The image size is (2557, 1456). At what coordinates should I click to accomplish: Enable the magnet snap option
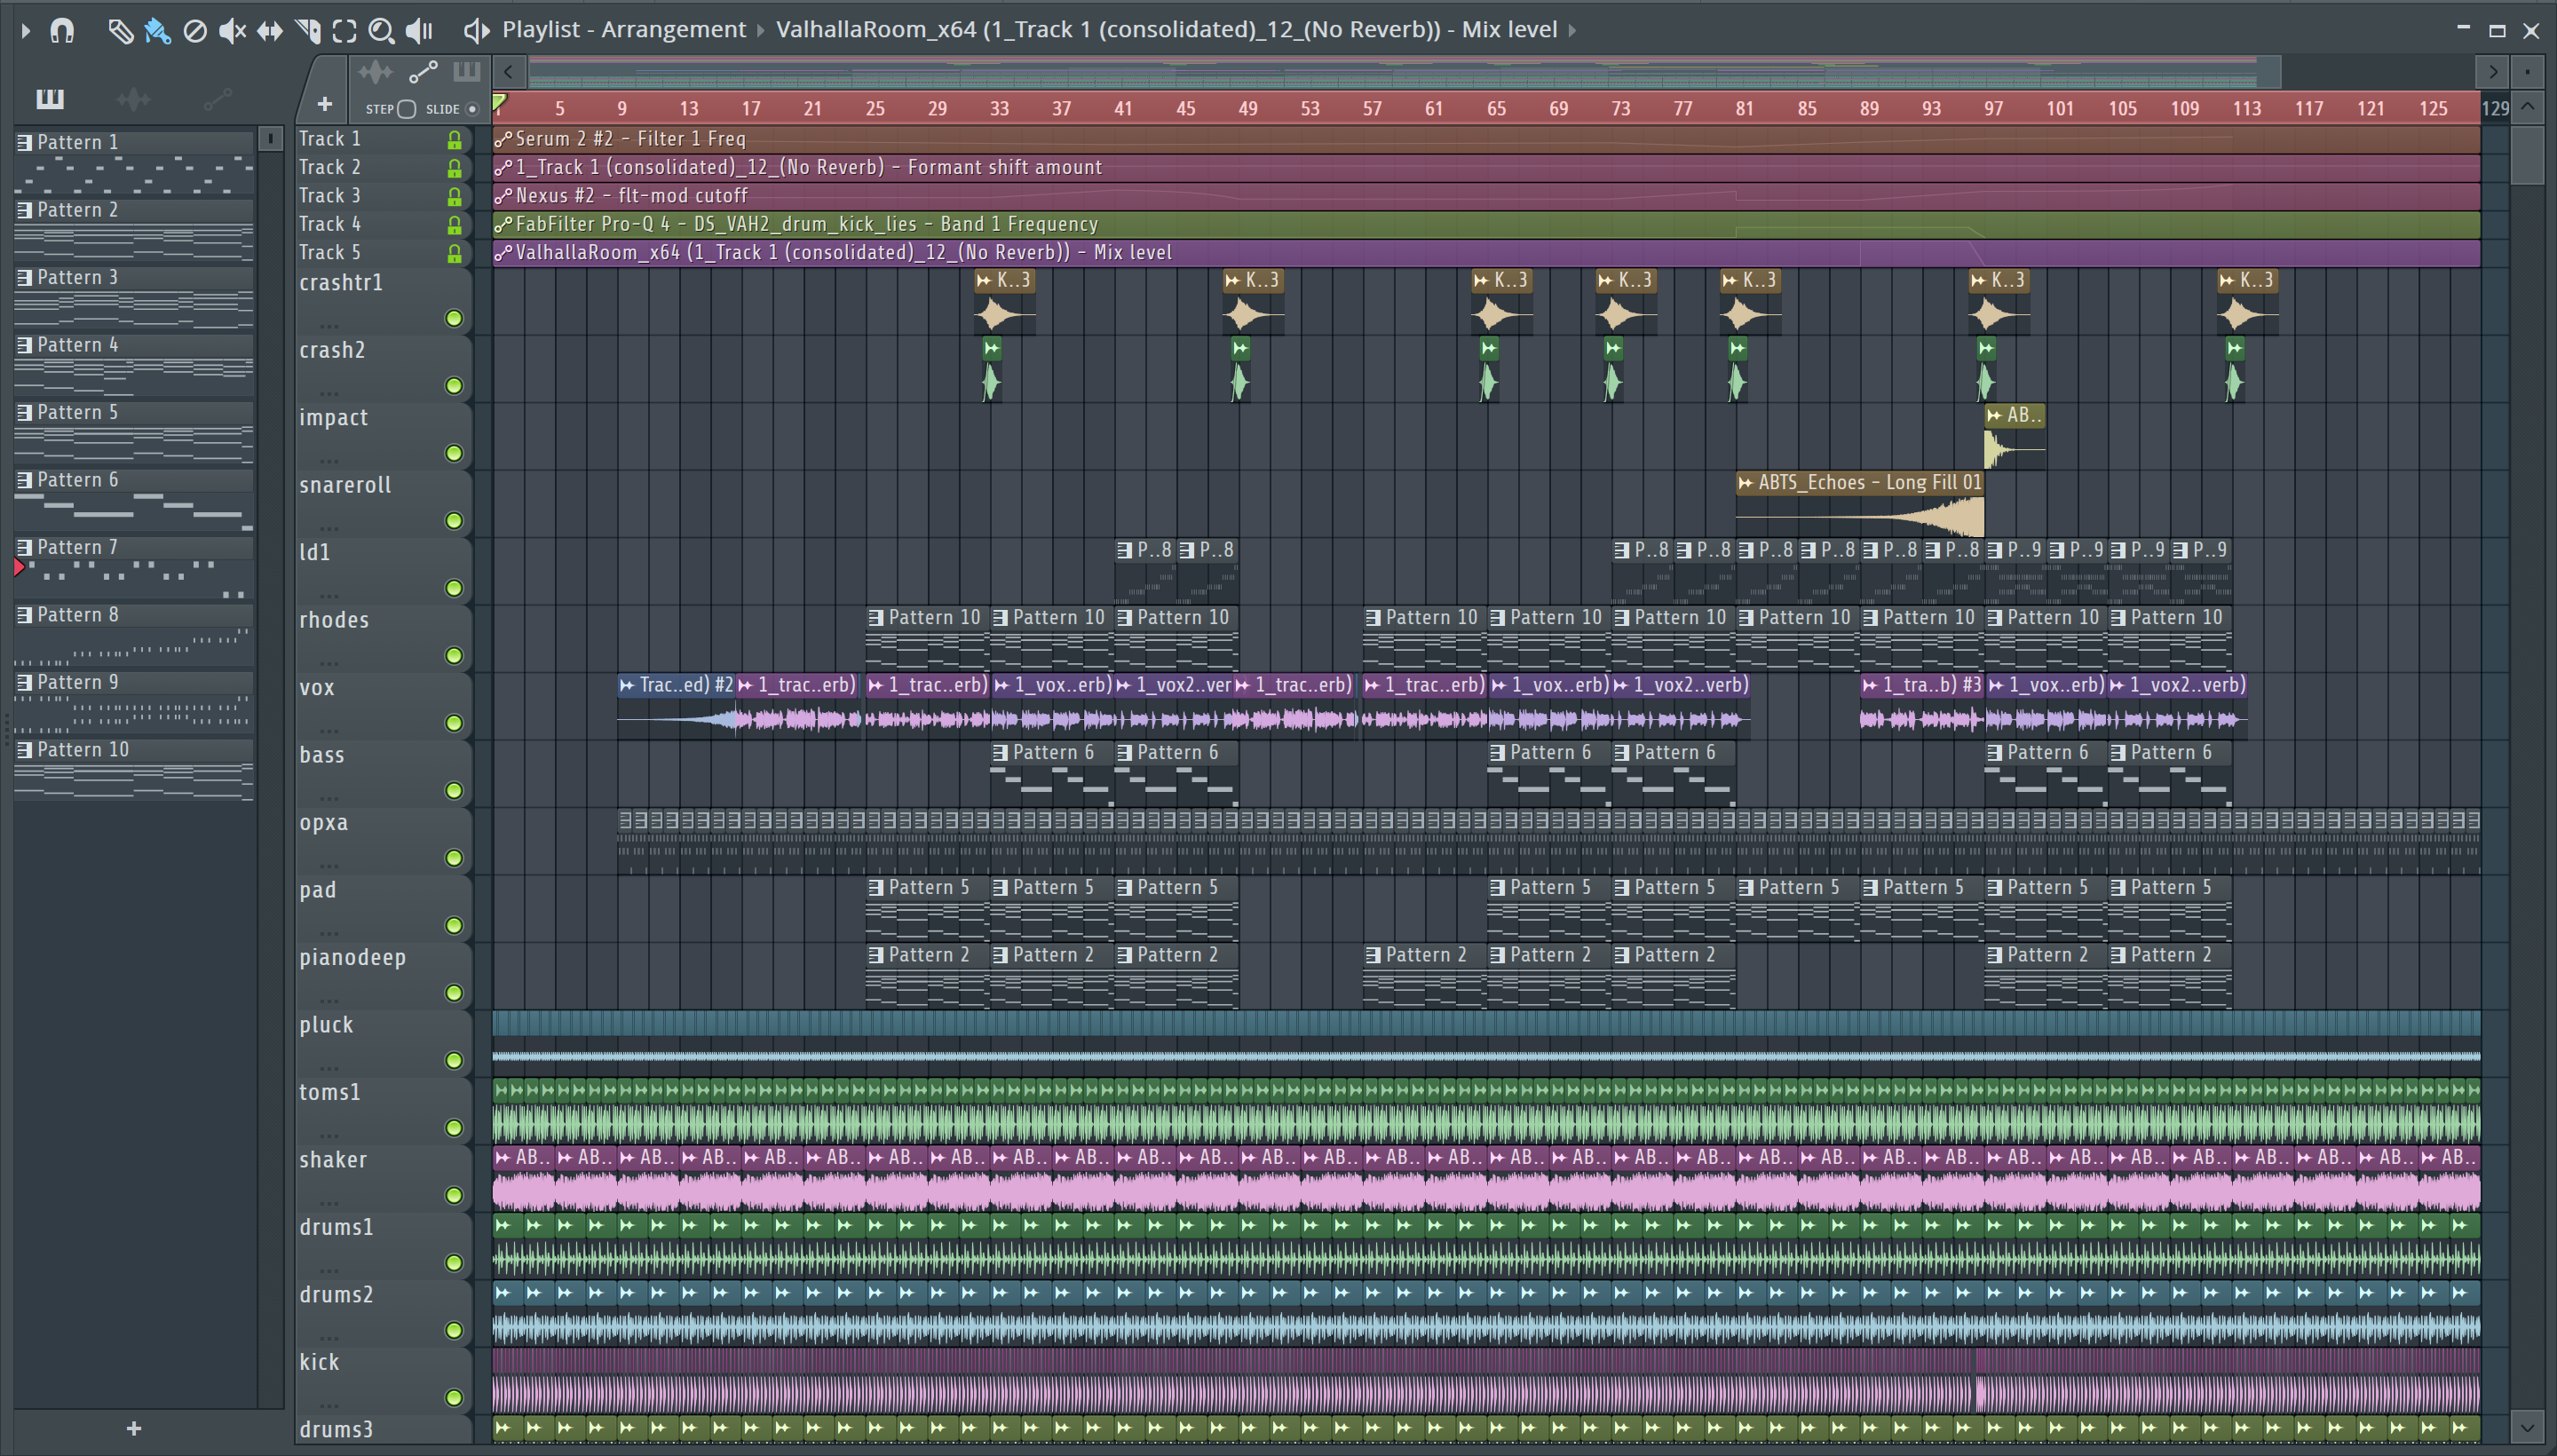pos(62,30)
